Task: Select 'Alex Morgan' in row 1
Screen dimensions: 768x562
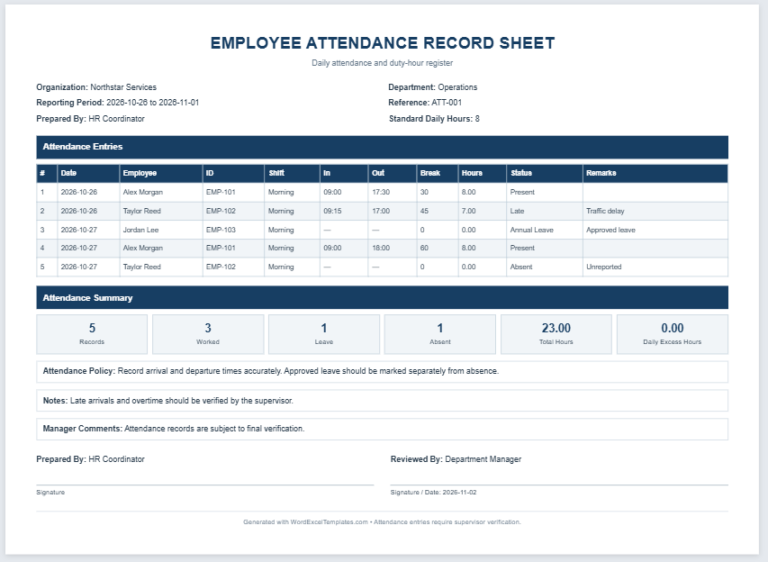Action: [143, 192]
